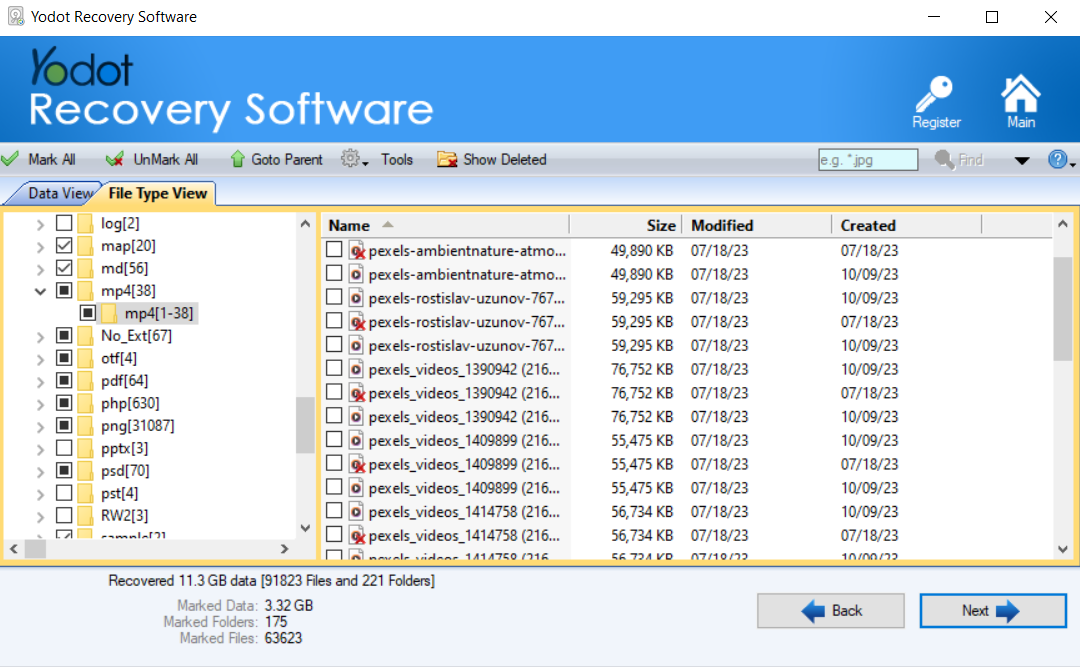Select the File Type View tab

[160, 193]
